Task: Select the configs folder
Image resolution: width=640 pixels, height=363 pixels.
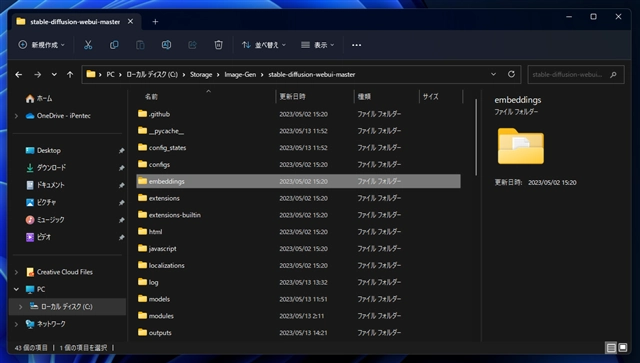Action: [x=298, y=164]
